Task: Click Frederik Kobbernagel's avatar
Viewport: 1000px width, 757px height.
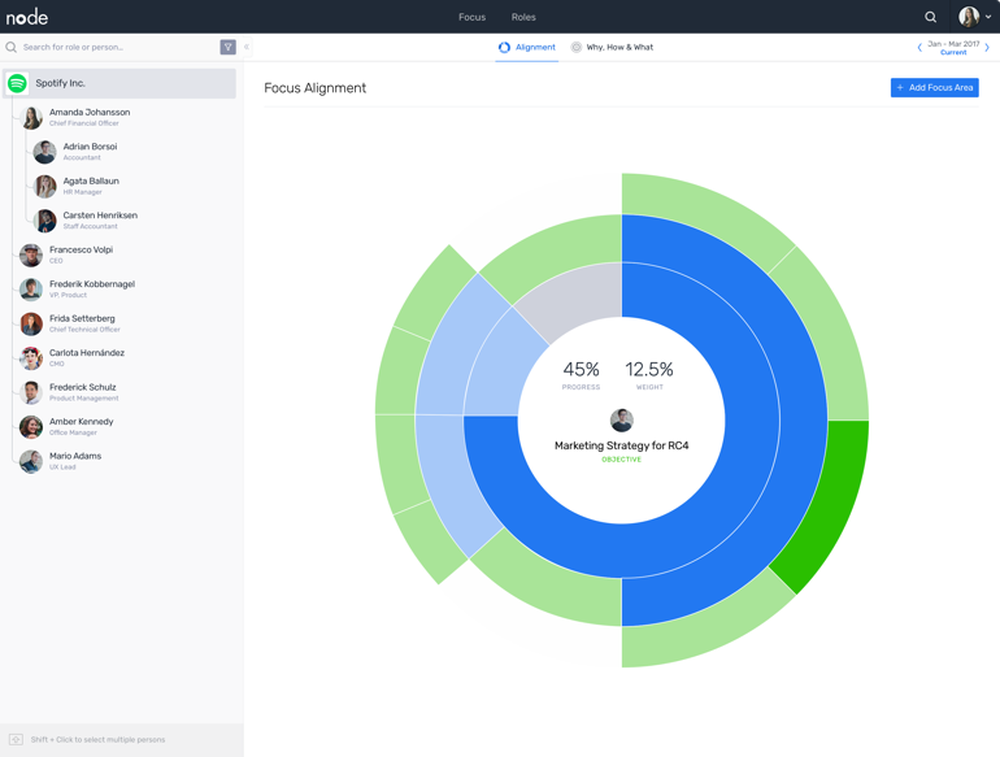Action: (31, 290)
